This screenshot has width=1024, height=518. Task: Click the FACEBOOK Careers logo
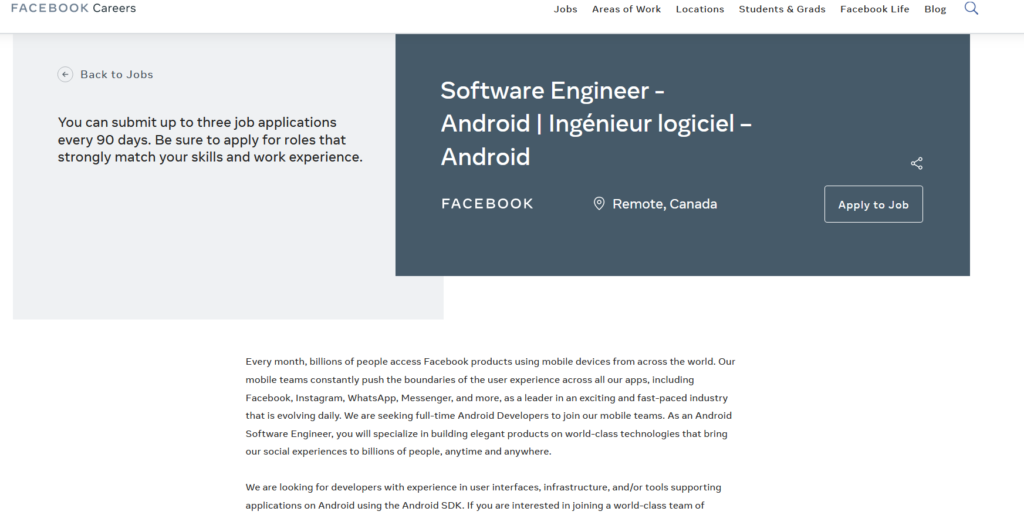73,8
